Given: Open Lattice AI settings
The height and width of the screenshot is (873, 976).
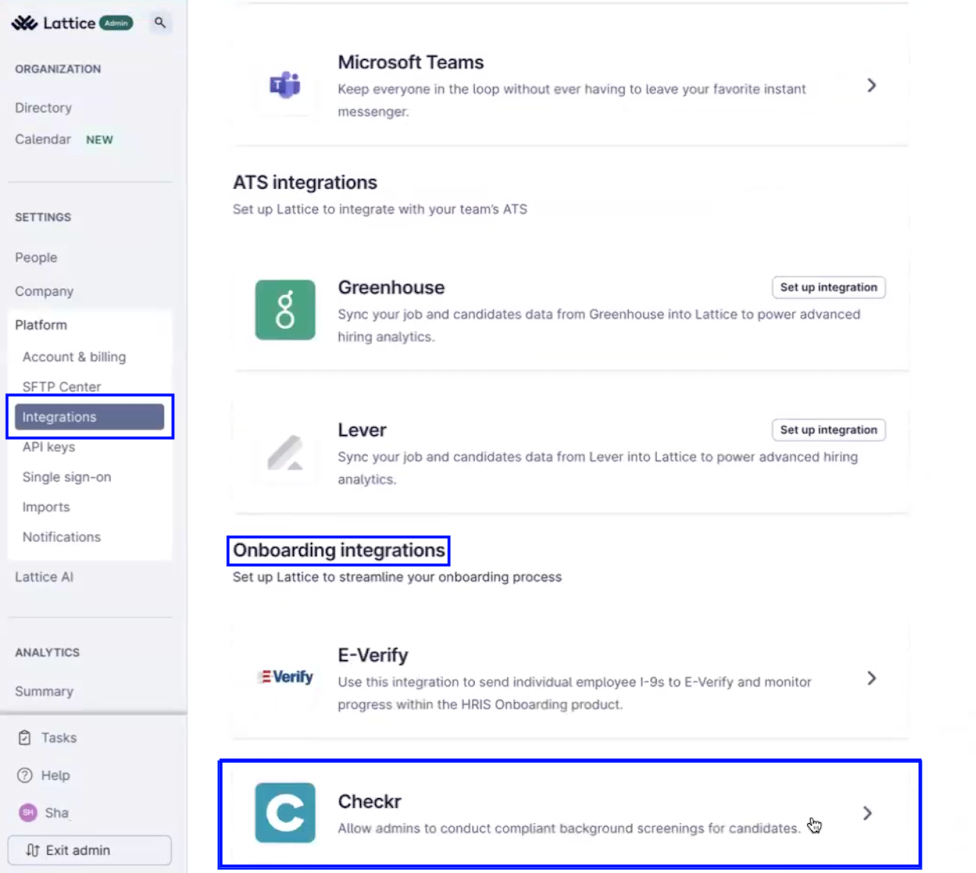Looking at the screenshot, I should [44, 577].
